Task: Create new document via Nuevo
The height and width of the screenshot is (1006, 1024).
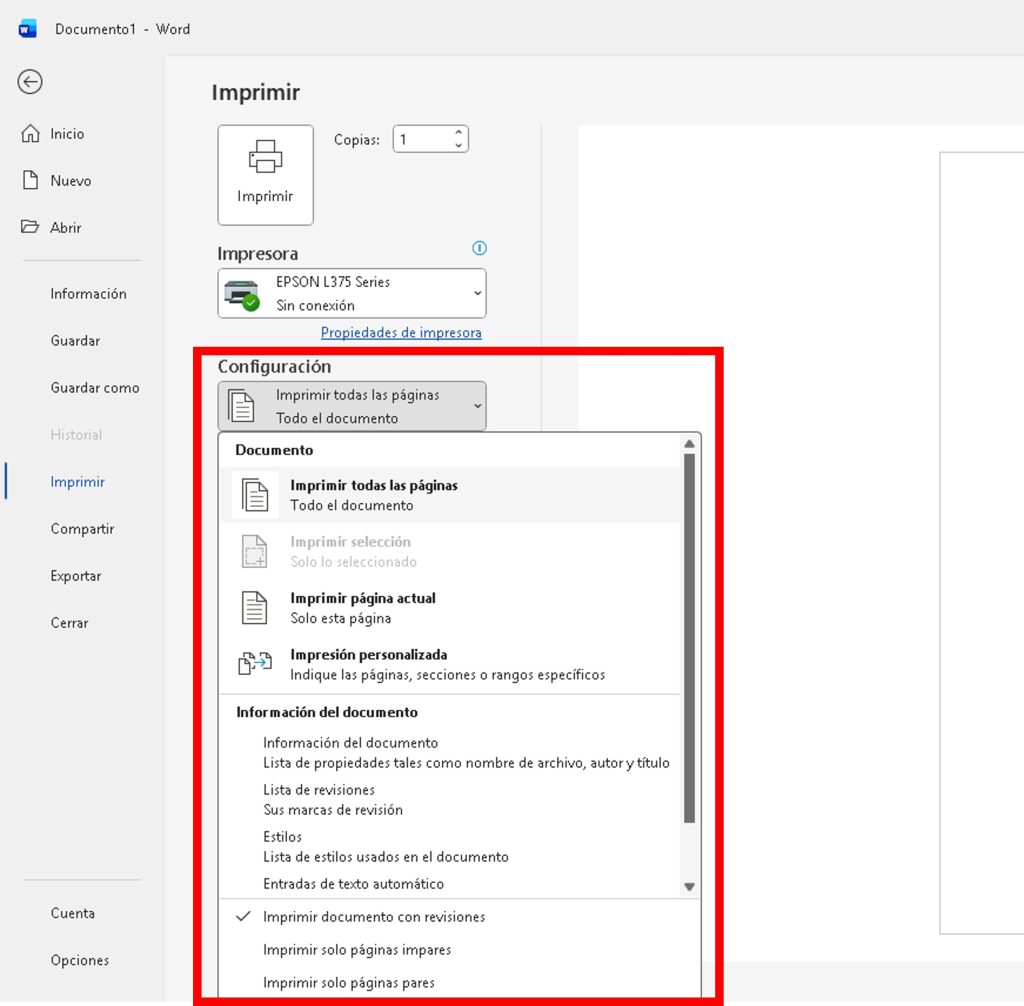Action: (x=70, y=181)
